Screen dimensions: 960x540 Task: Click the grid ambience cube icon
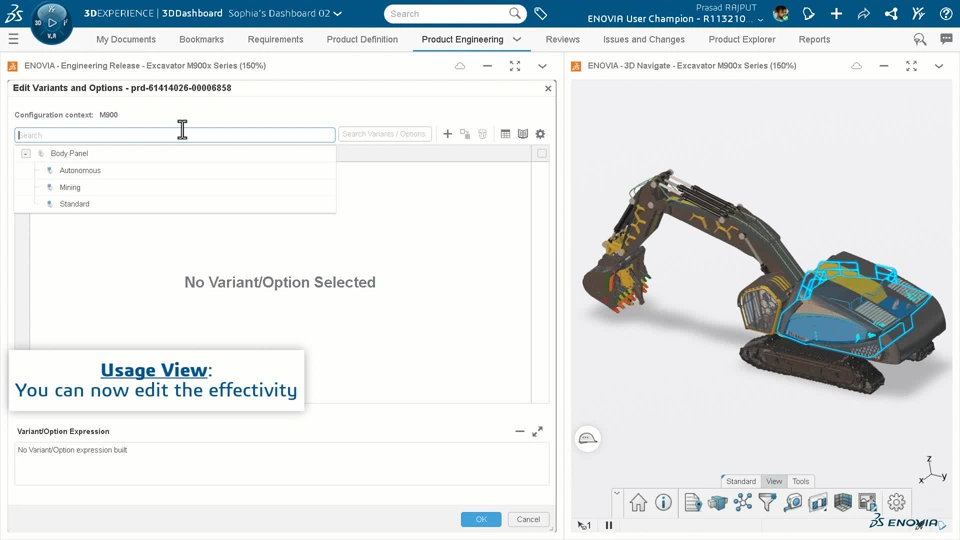coord(843,503)
